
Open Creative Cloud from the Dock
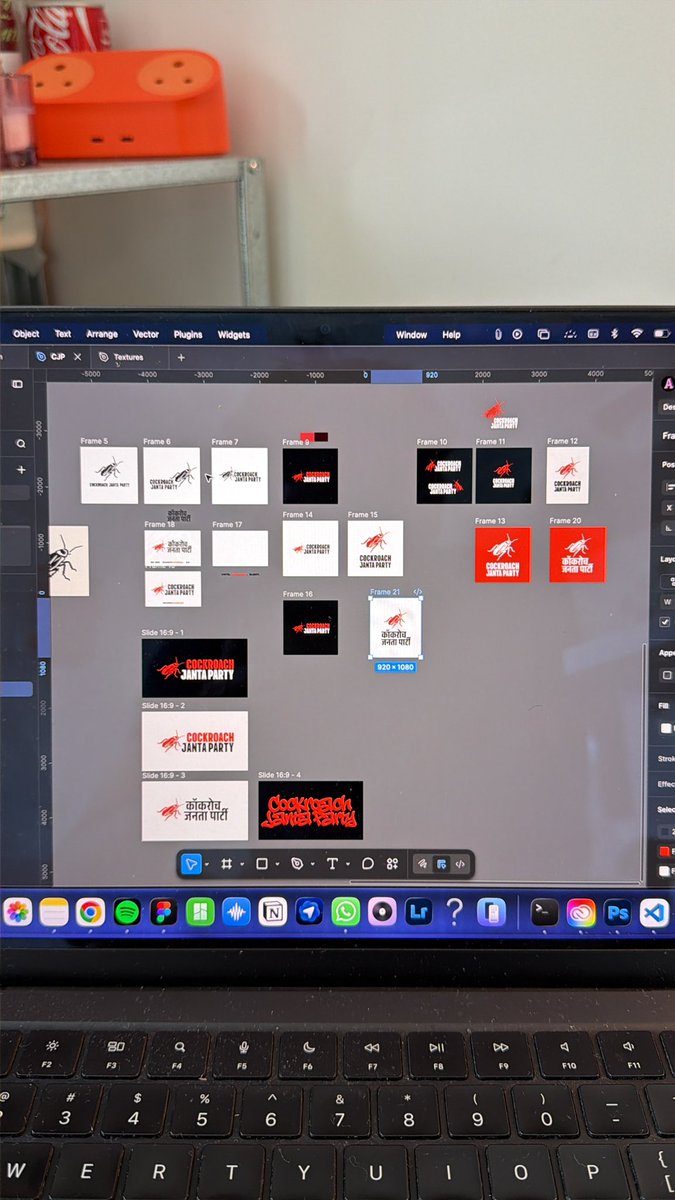(x=581, y=911)
